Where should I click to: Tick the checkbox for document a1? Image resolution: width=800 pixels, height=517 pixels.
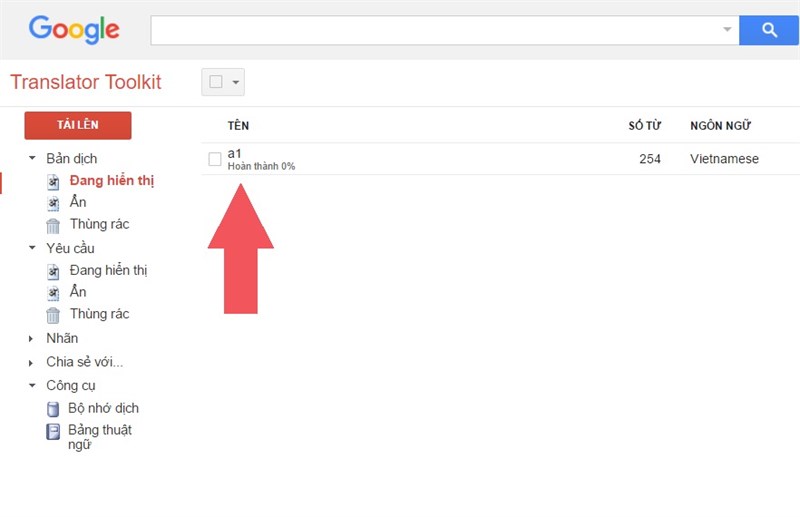[215, 159]
